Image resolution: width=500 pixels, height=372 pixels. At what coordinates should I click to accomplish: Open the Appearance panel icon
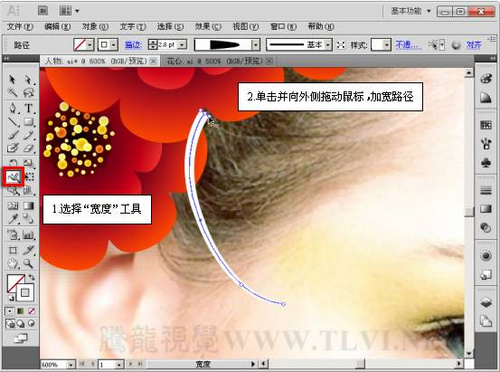tap(486, 256)
